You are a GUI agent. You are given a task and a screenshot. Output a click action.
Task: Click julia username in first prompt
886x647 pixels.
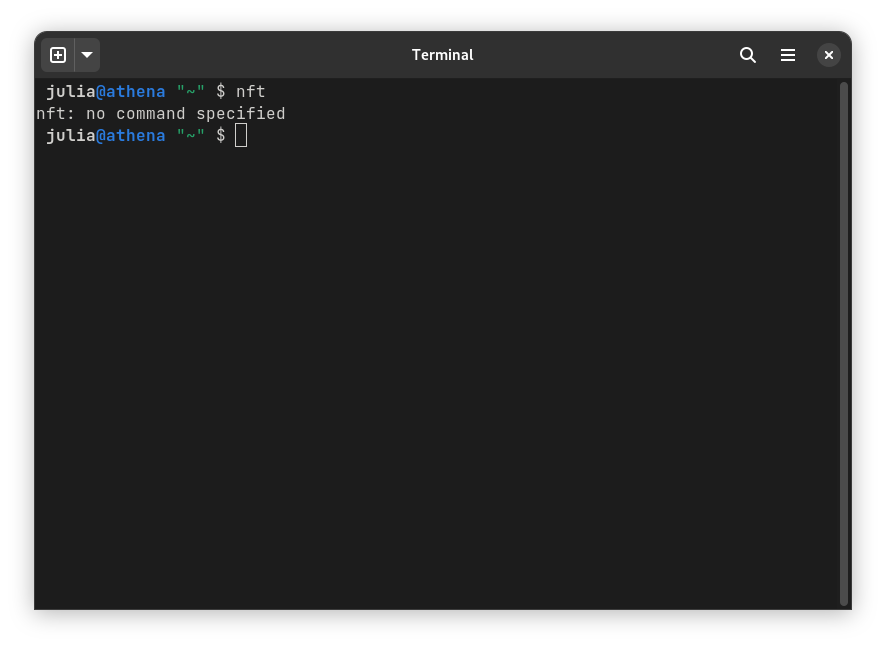point(71,92)
